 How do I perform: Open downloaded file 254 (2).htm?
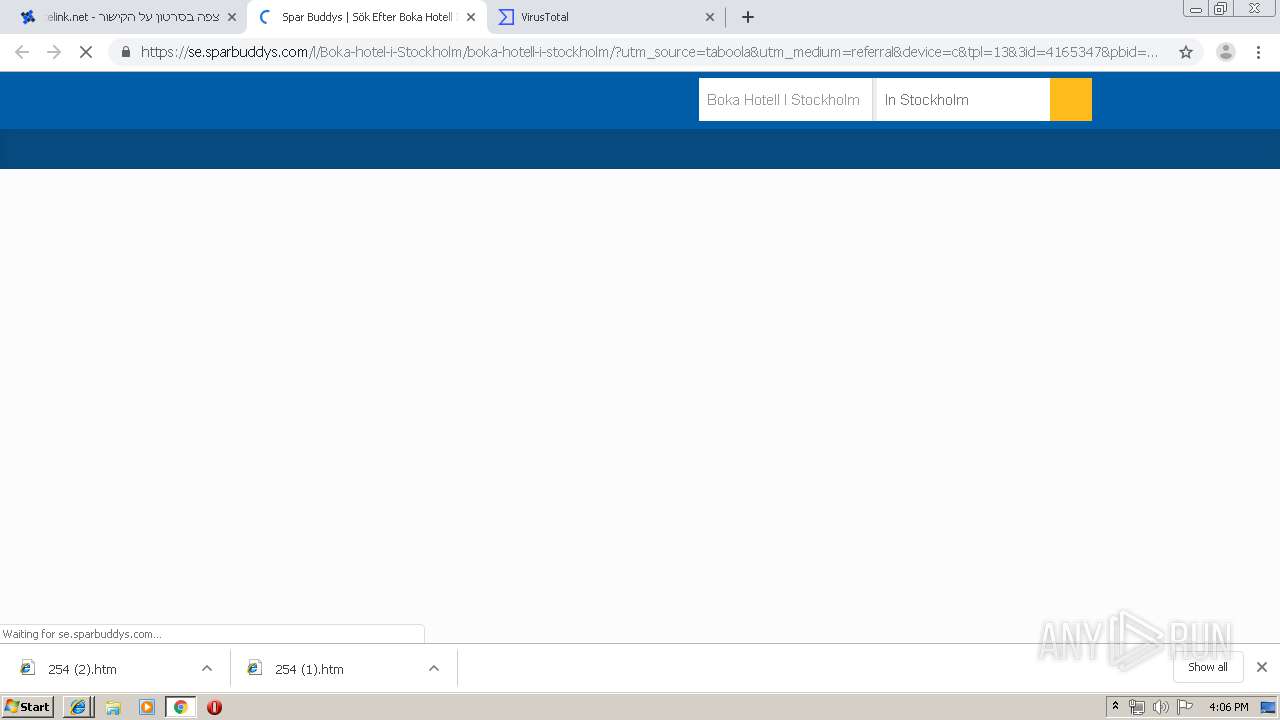(83, 669)
